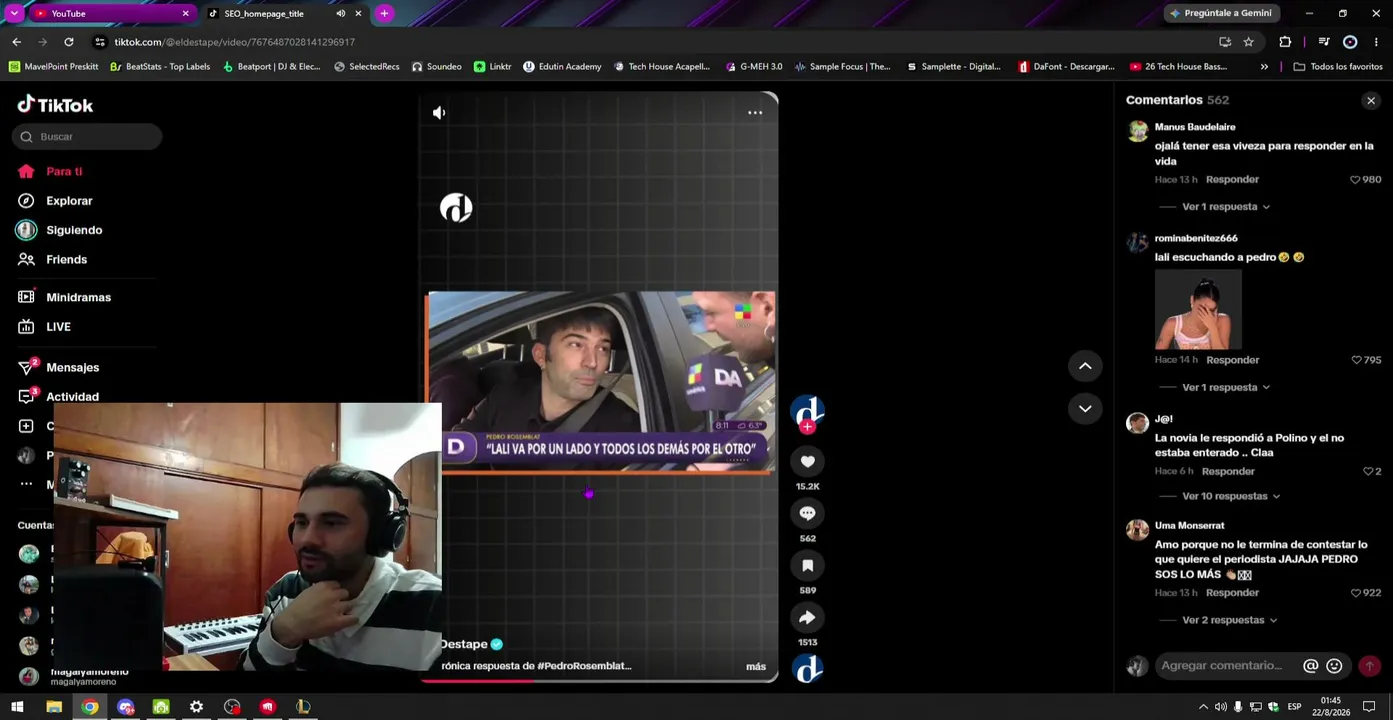Go to previous video with up arrow
This screenshot has height=720, width=1393.
coord(1085,366)
